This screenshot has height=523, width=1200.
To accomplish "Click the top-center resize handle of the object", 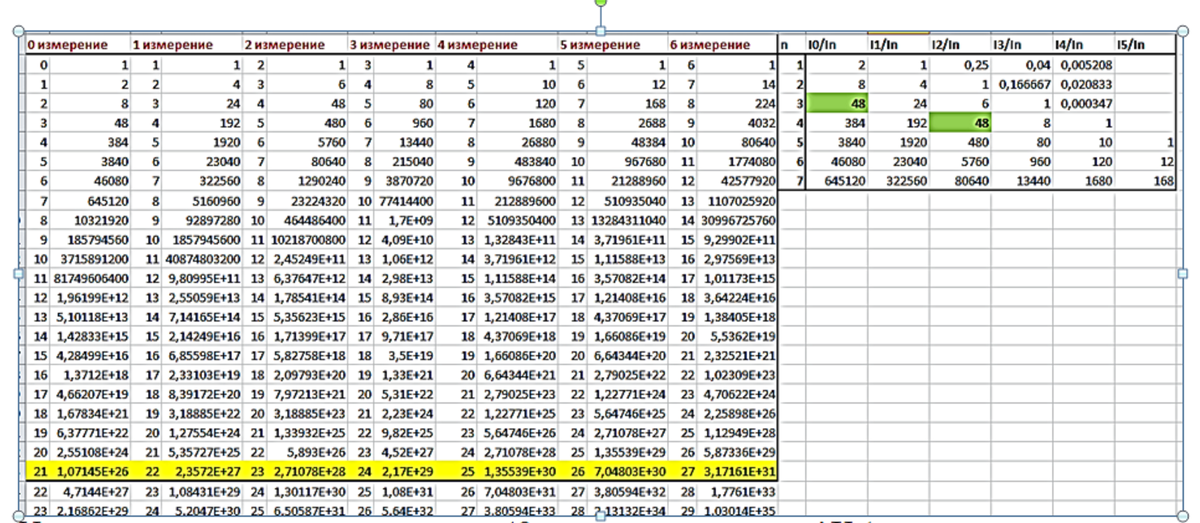I will [x=600, y=30].
